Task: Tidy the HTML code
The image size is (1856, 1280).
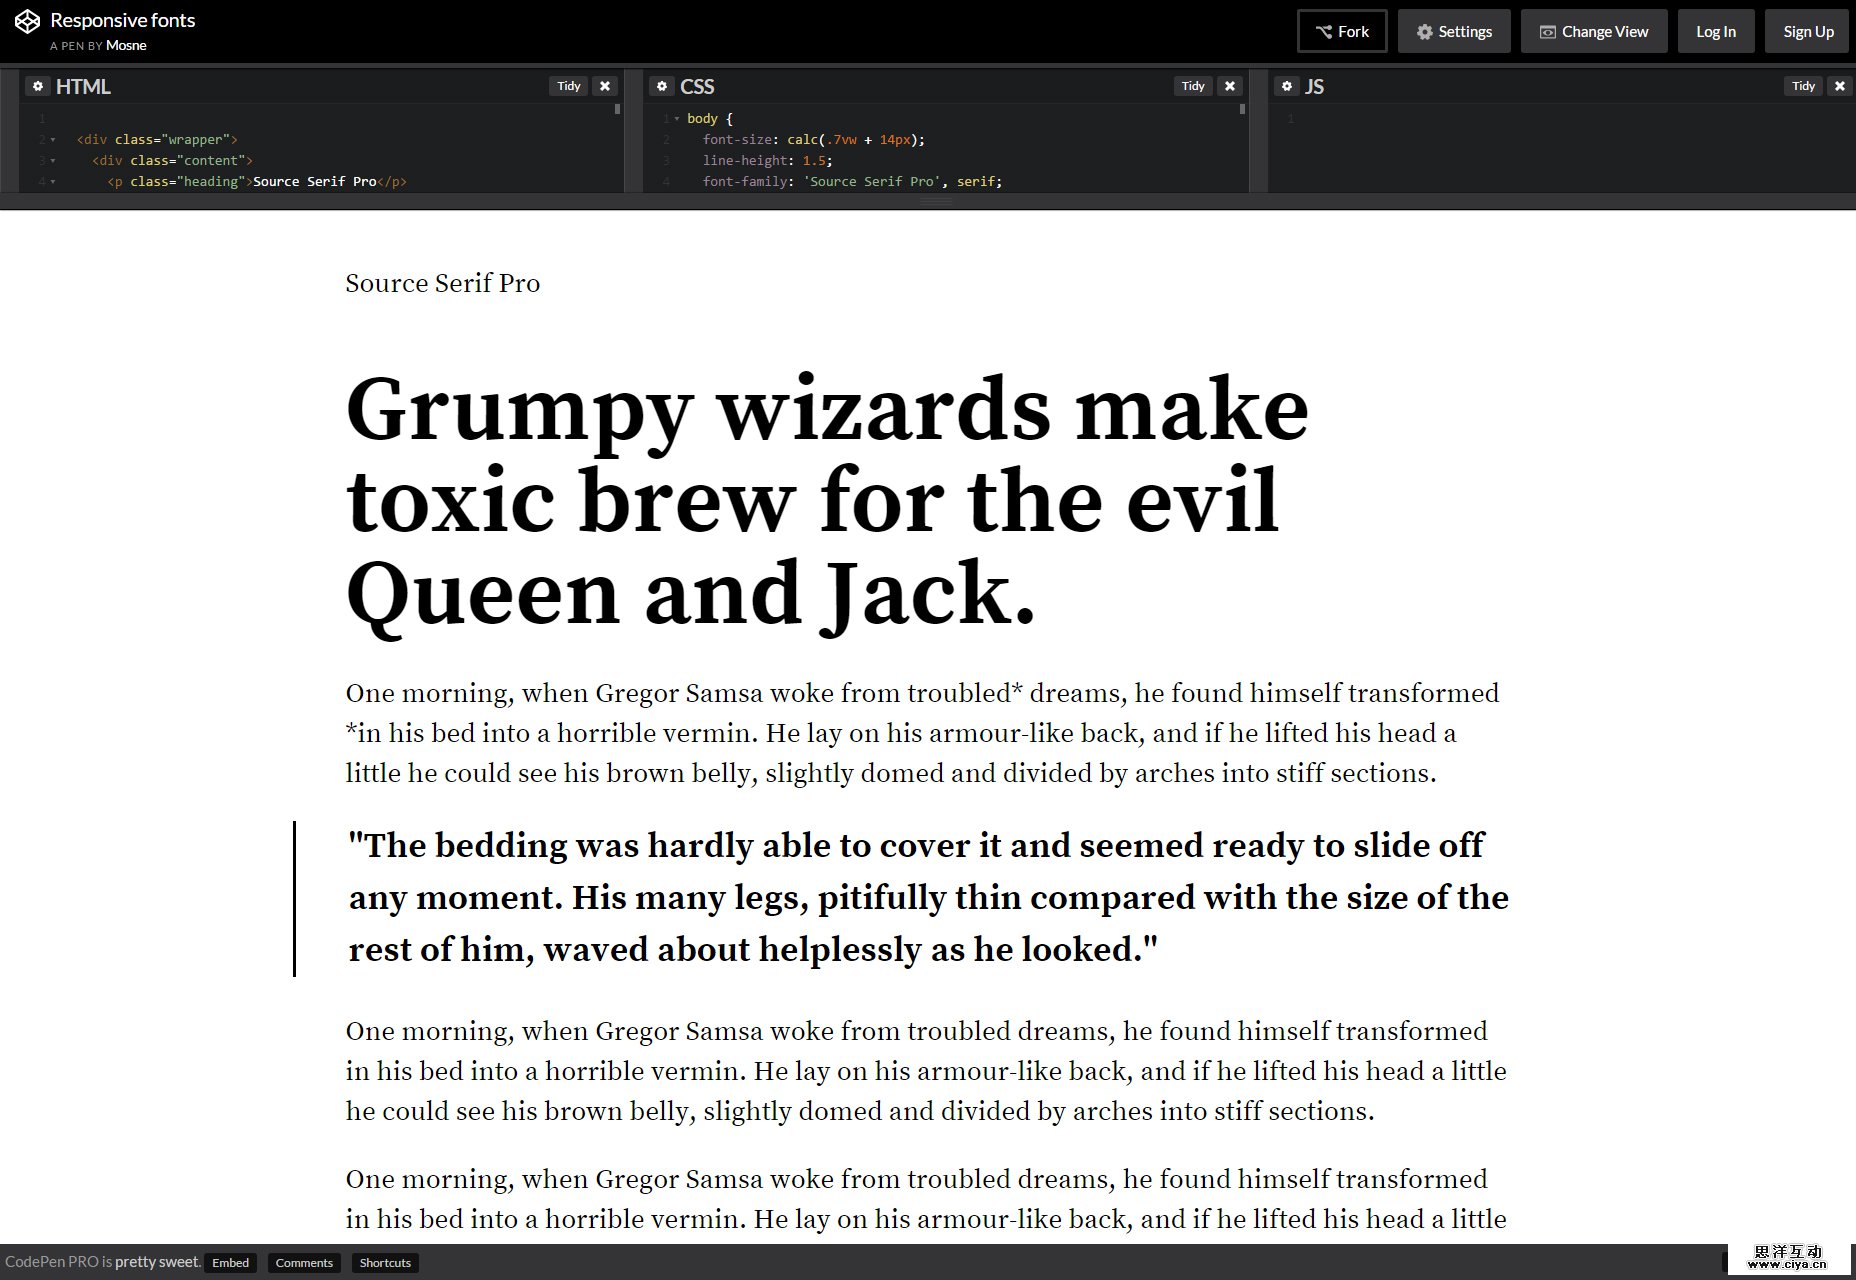Action: coord(568,86)
